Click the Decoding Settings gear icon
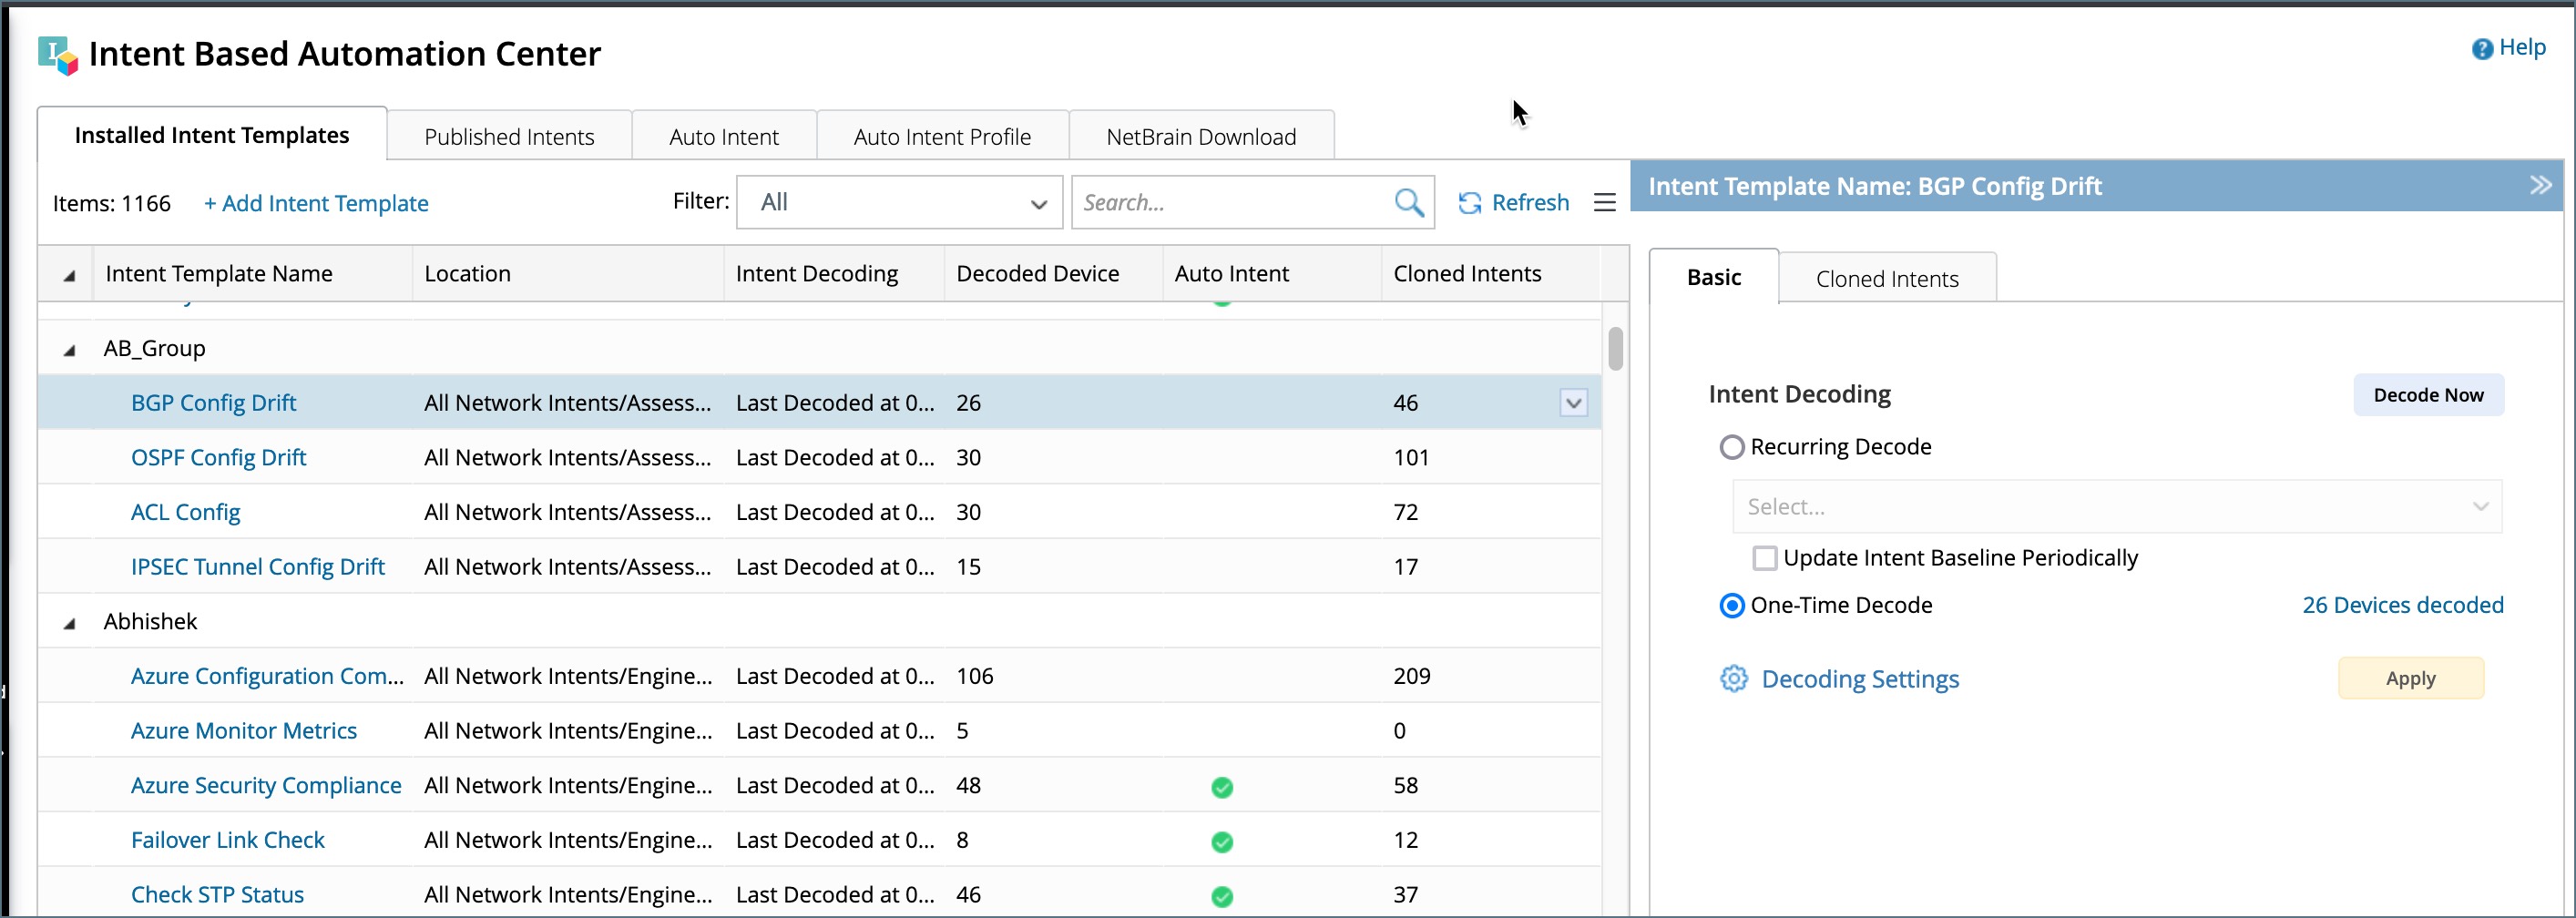 pyautogui.click(x=1733, y=679)
